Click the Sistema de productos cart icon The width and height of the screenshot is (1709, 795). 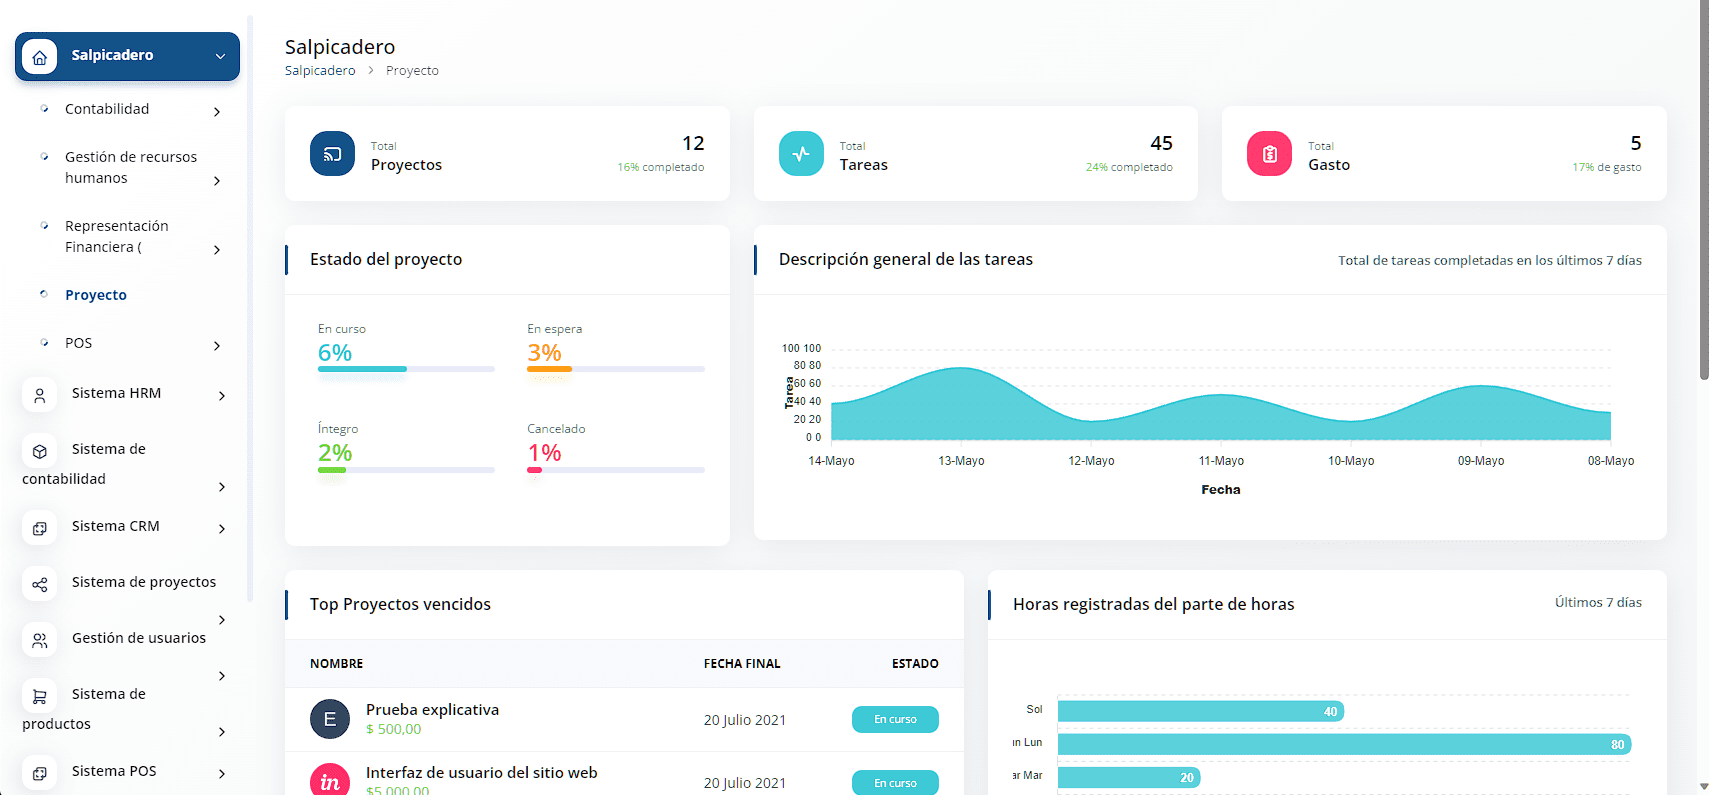pos(40,696)
